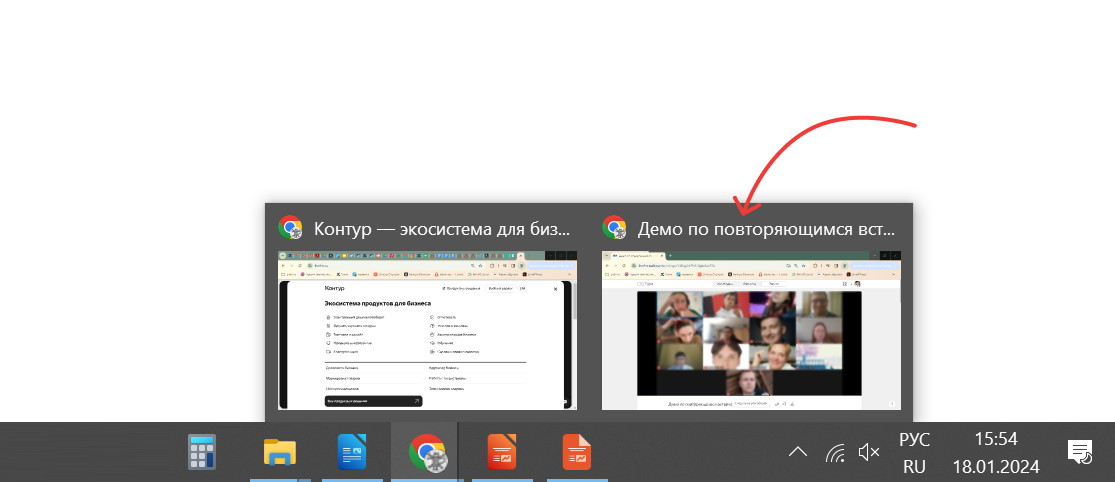
Task: Click Chrome icon beside Контур preview title
Action: (290, 227)
